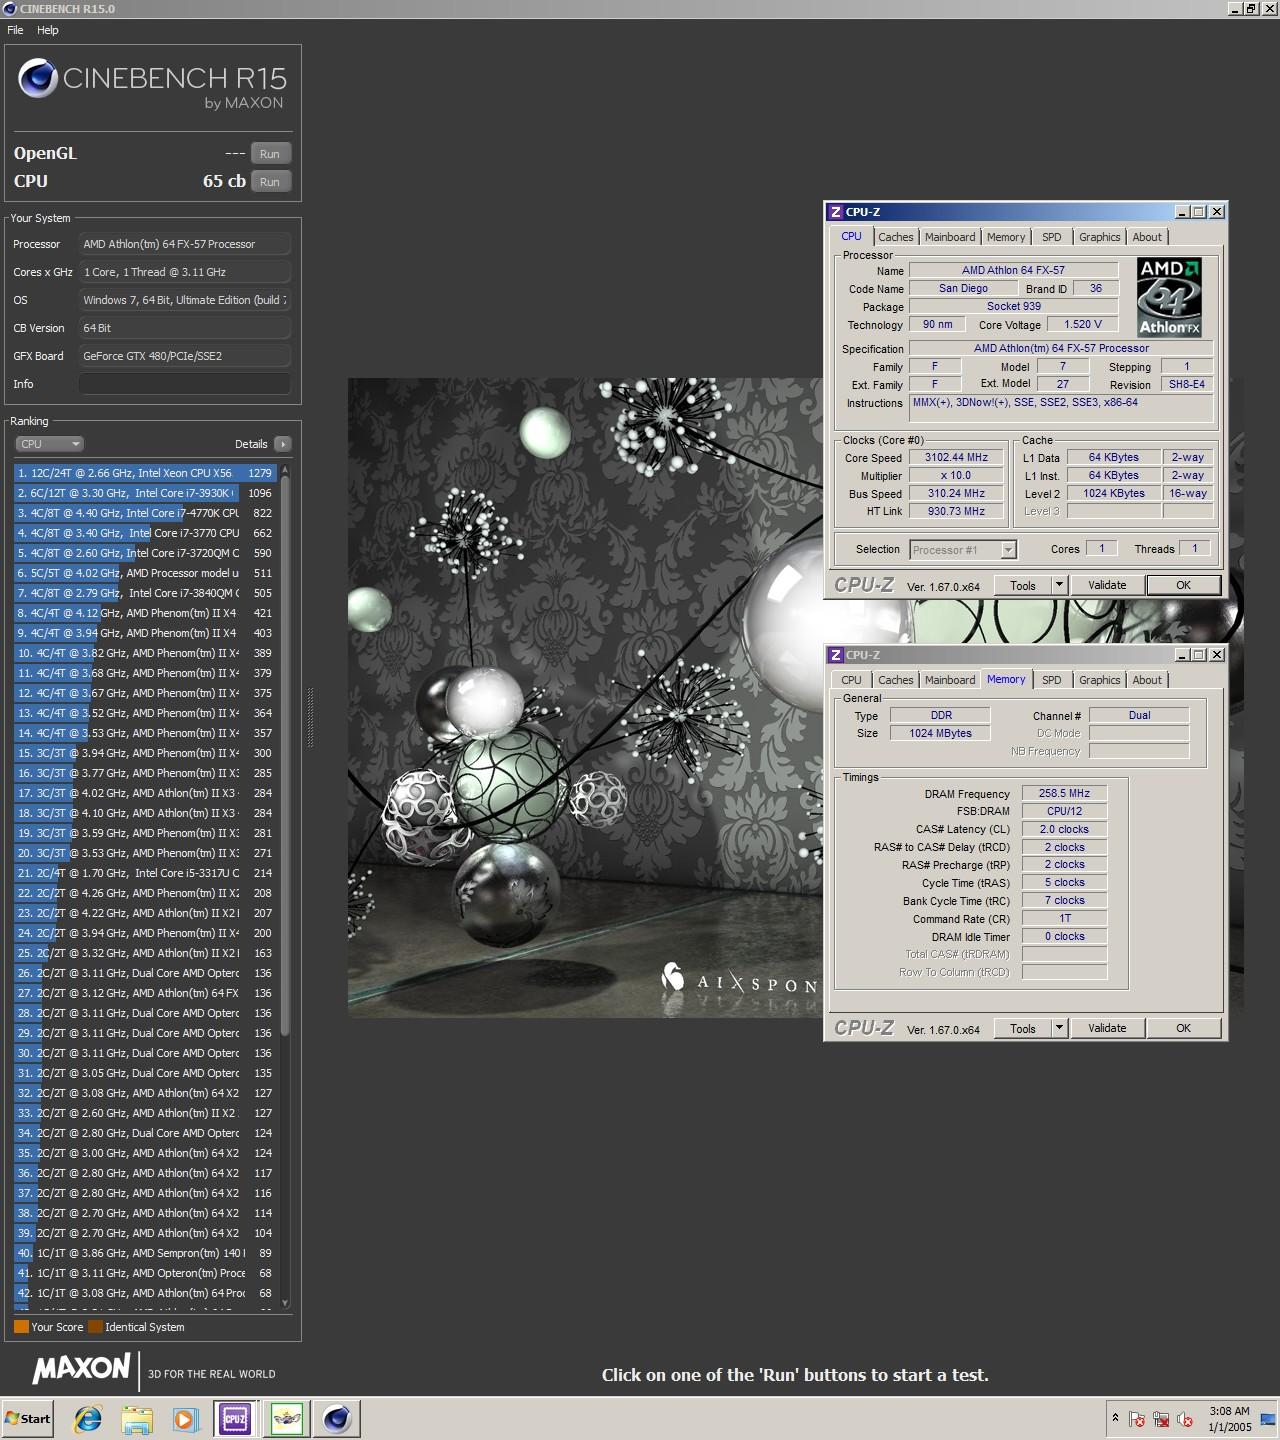Open Caches tab in upper CPU-Z window
The width and height of the screenshot is (1280, 1440).
tap(896, 237)
